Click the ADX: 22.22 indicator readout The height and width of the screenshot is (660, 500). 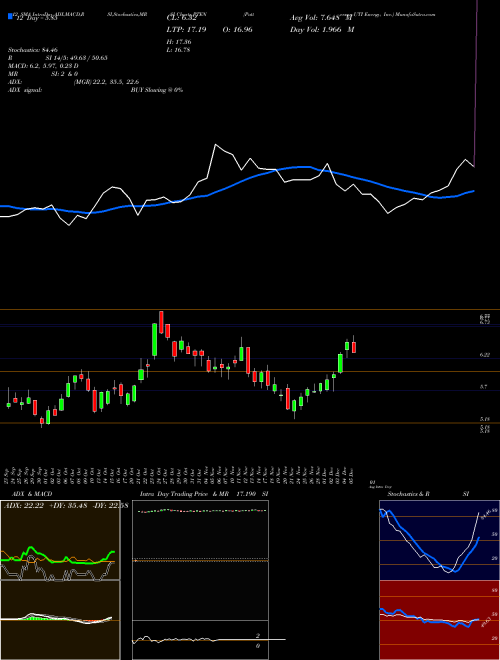tap(24, 506)
